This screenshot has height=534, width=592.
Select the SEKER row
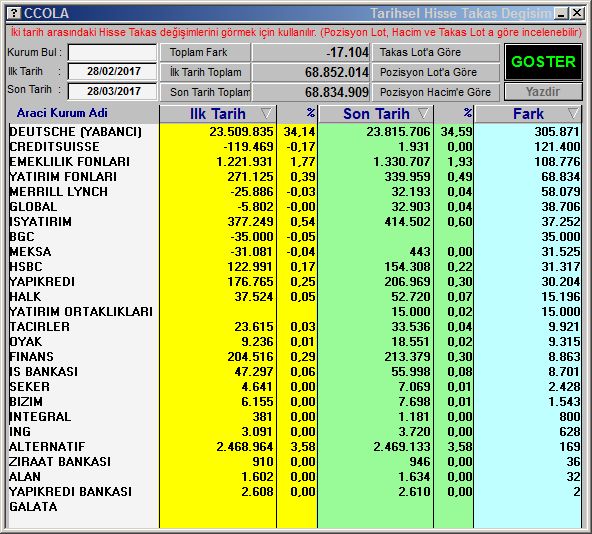(x=294, y=387)
